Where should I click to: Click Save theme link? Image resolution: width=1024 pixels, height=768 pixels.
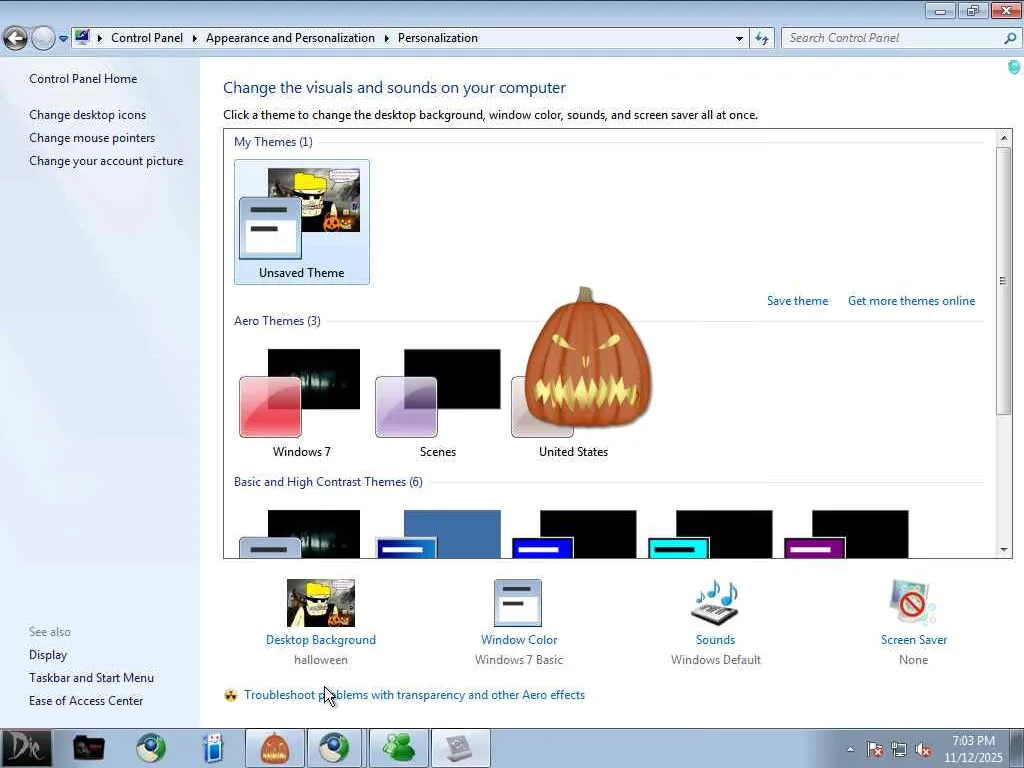pyautogui.click(x=797, y=301)
